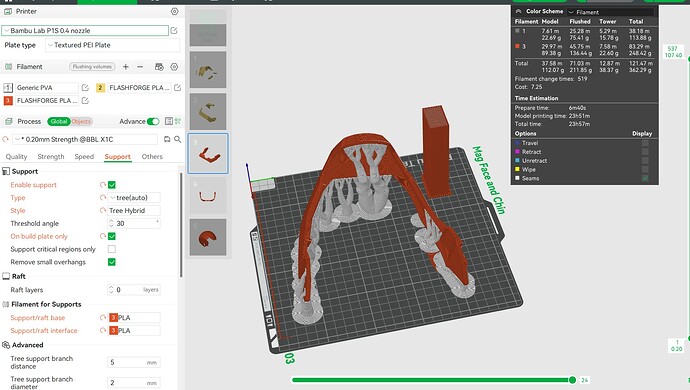Reset Enable support to default
The height and width of the screenshot is (390, 690).
tap(103, 185)
